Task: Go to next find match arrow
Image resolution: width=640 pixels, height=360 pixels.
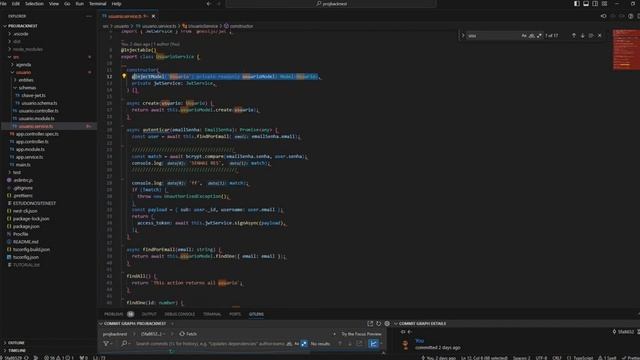Action: coord(582,36)
